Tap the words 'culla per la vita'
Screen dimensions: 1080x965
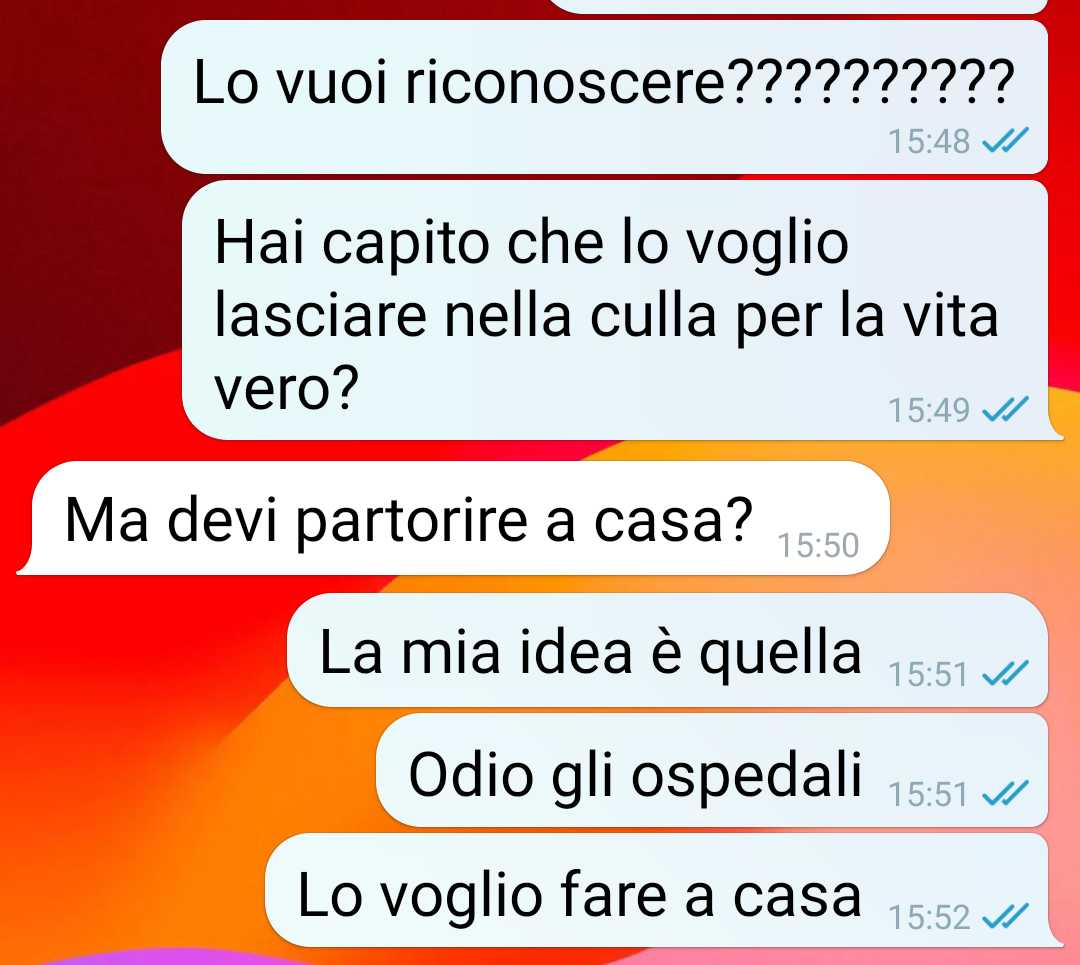[x=794, y=317]
